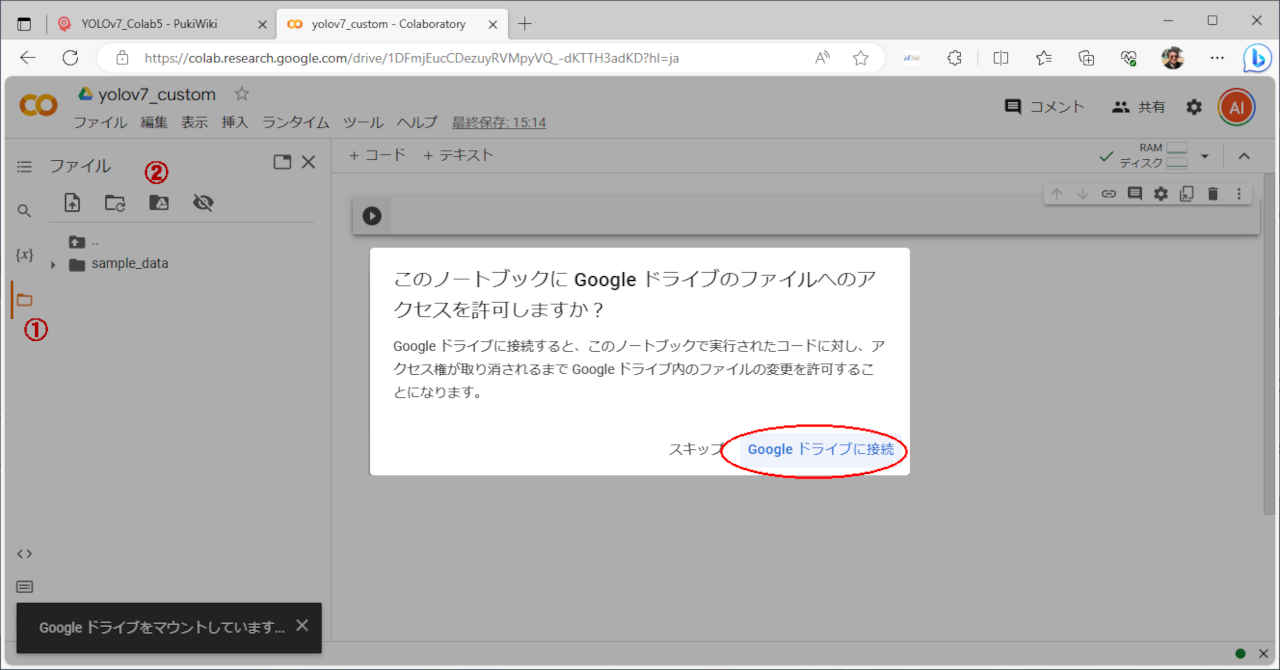Screen dimensions: 1280x670
Task: Open the variables {x} panel
Action: [x=25, y=255]
